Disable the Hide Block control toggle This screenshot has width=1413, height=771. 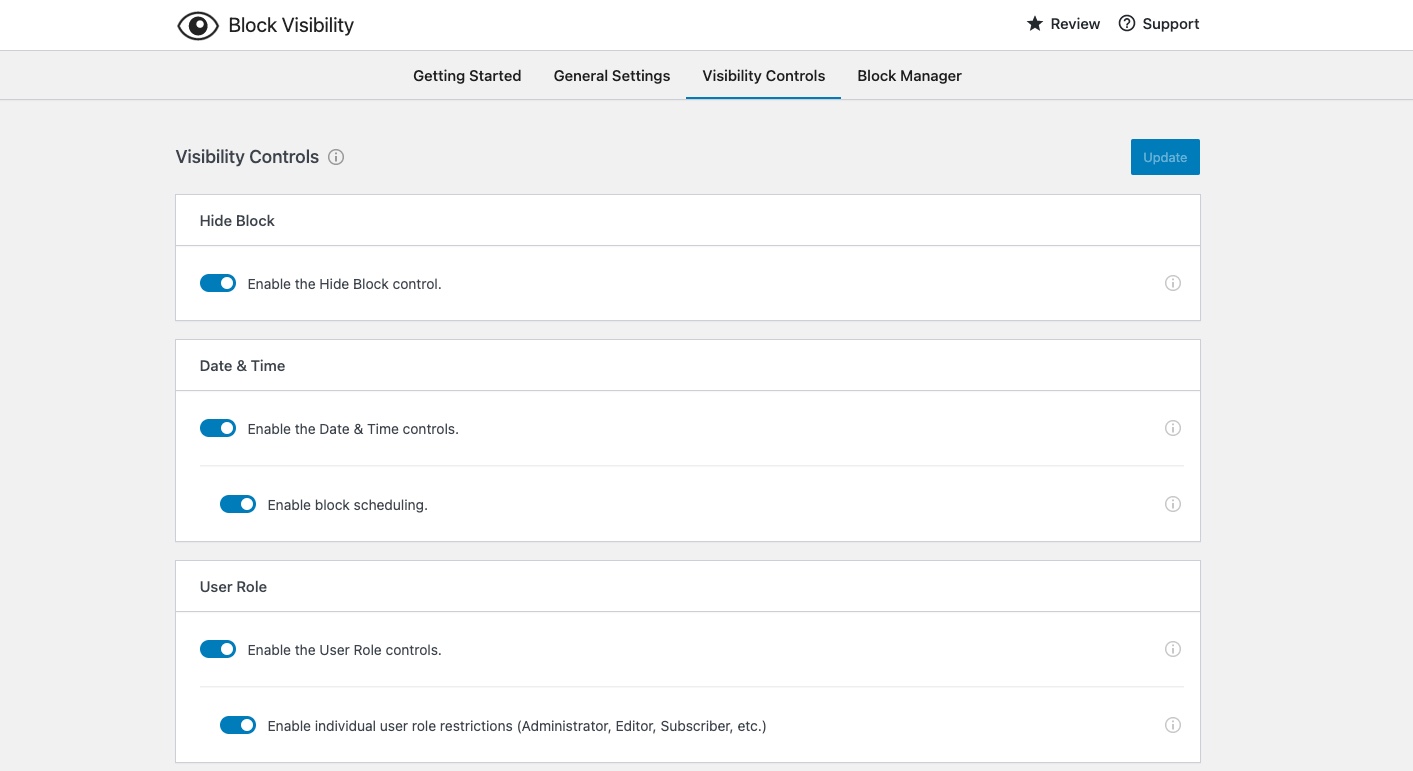218,283
